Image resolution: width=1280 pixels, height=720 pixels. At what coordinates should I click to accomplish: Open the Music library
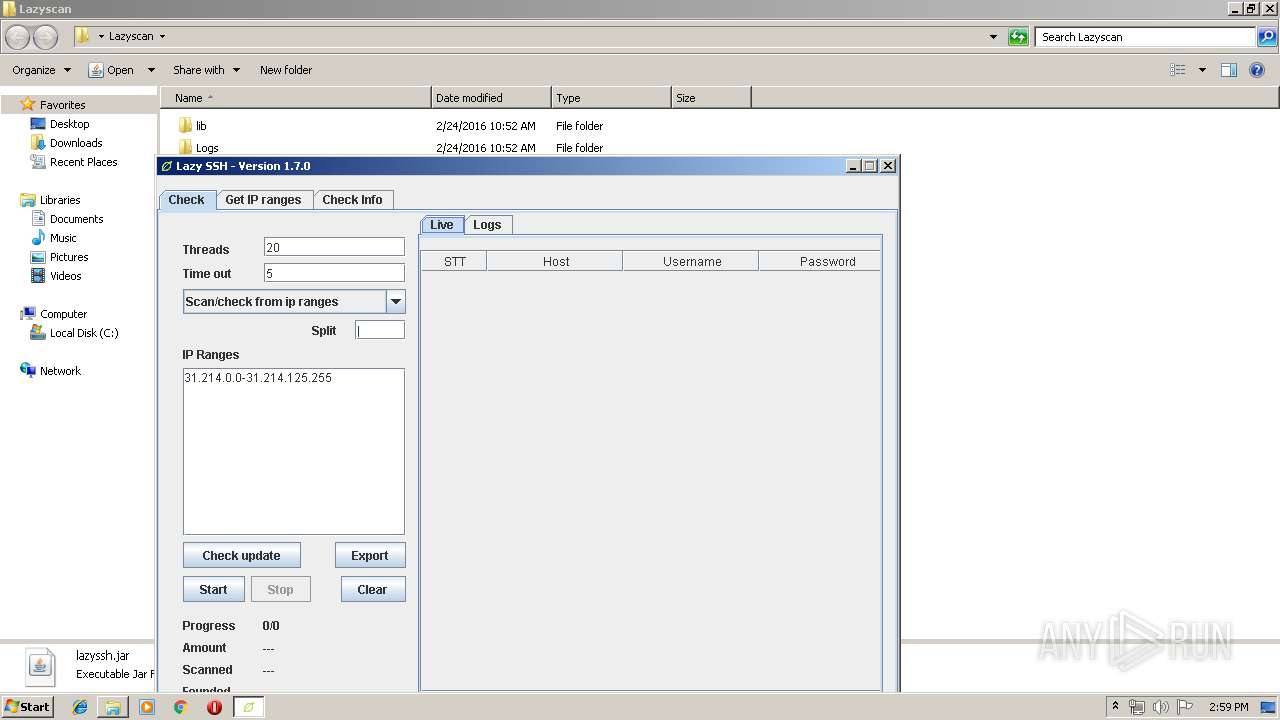point(63,238)
